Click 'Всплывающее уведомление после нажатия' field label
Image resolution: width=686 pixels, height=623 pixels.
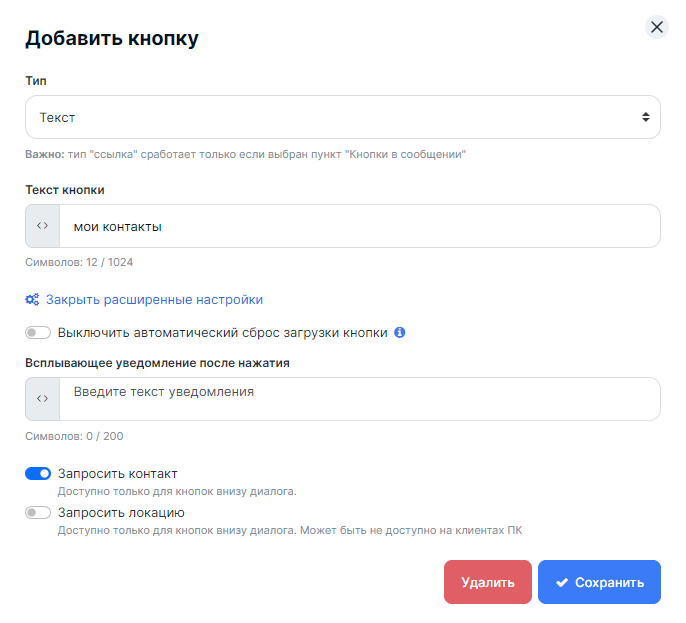157,362
